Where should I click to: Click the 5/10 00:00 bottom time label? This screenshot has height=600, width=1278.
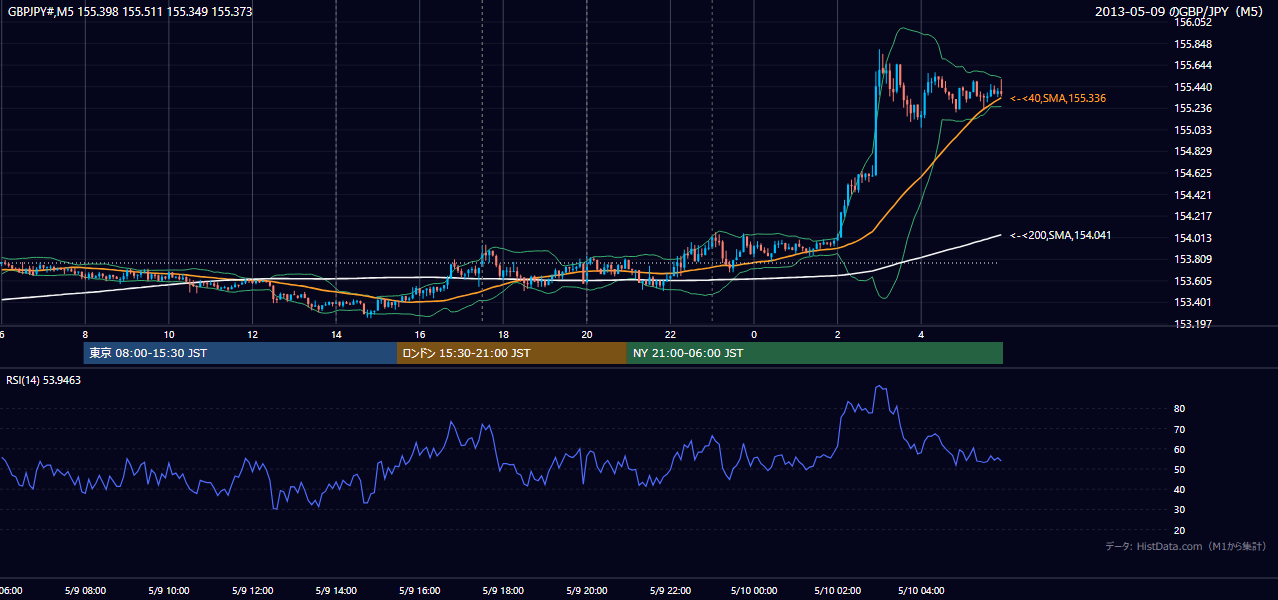click(754, 590)
